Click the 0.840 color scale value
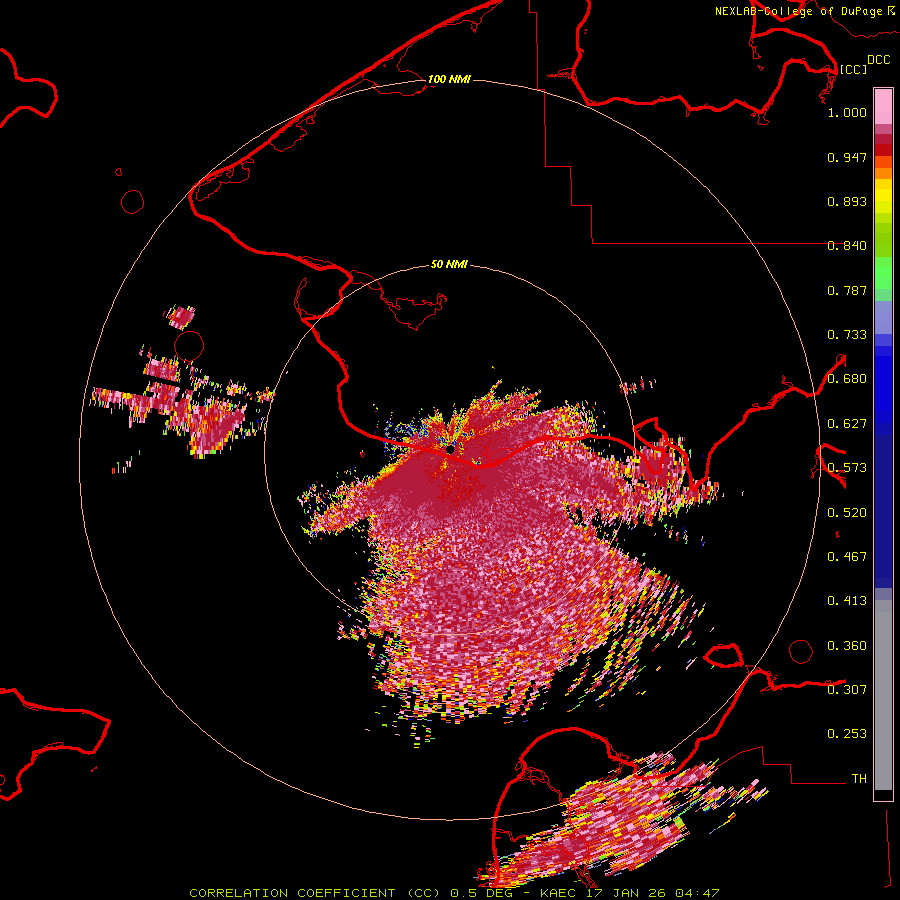The width and height of the screenshot is (900, 900). point(847,246)
